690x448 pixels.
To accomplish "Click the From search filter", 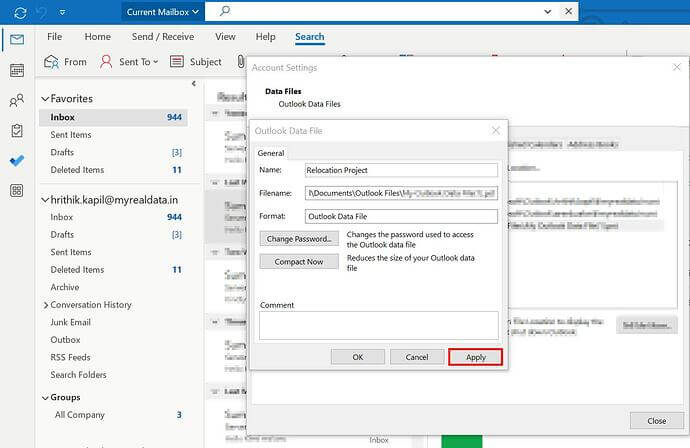I will point(66,62).
